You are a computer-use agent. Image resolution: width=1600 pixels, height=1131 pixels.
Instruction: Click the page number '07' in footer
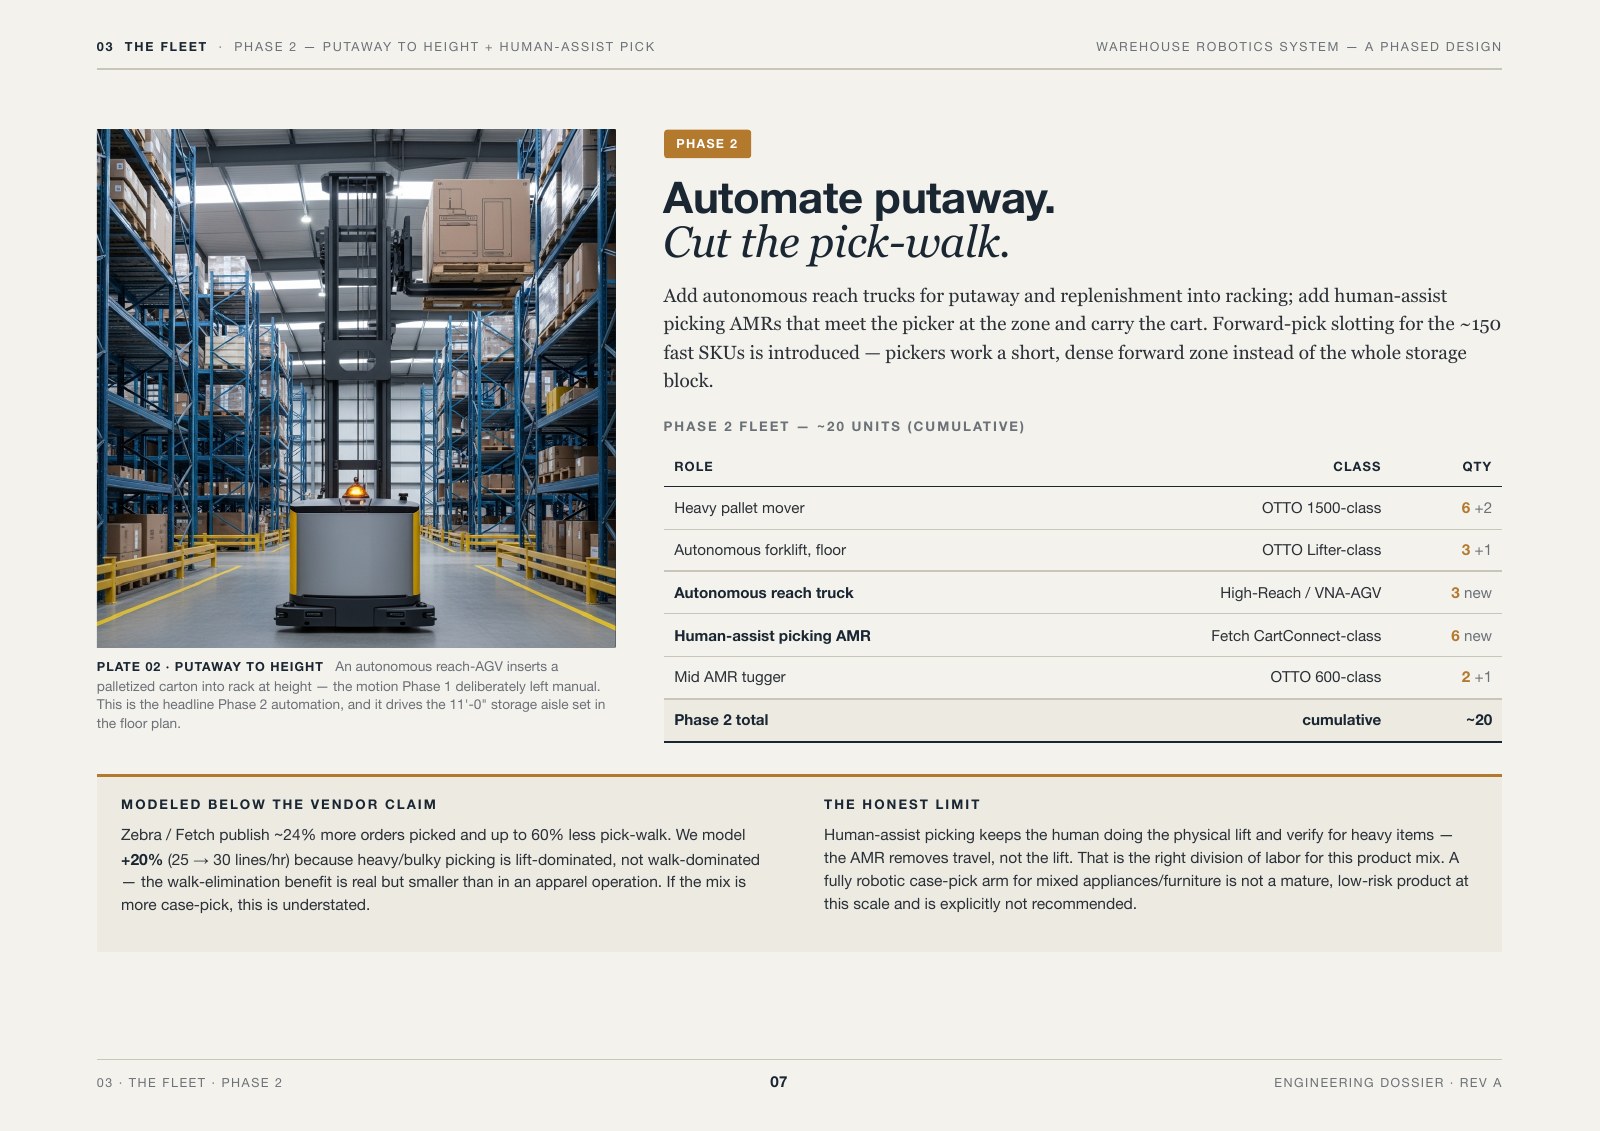(x=779, y=1082)
